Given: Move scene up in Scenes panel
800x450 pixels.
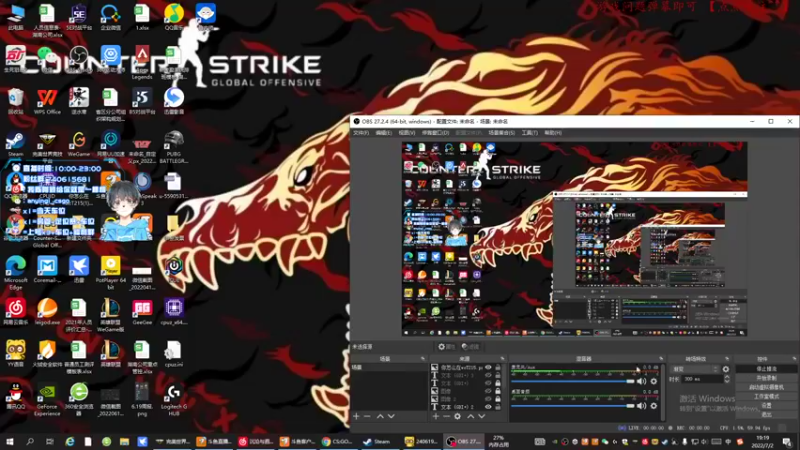Looking at the screenshot, I should click(x=380, y=416).
